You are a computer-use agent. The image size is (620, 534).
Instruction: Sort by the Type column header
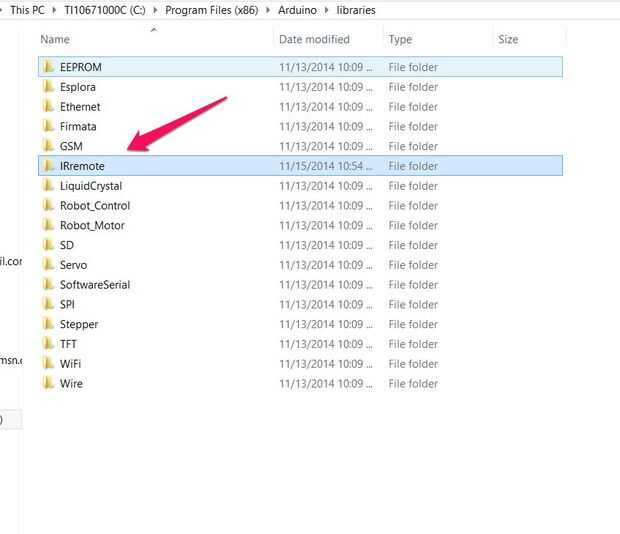400,40
